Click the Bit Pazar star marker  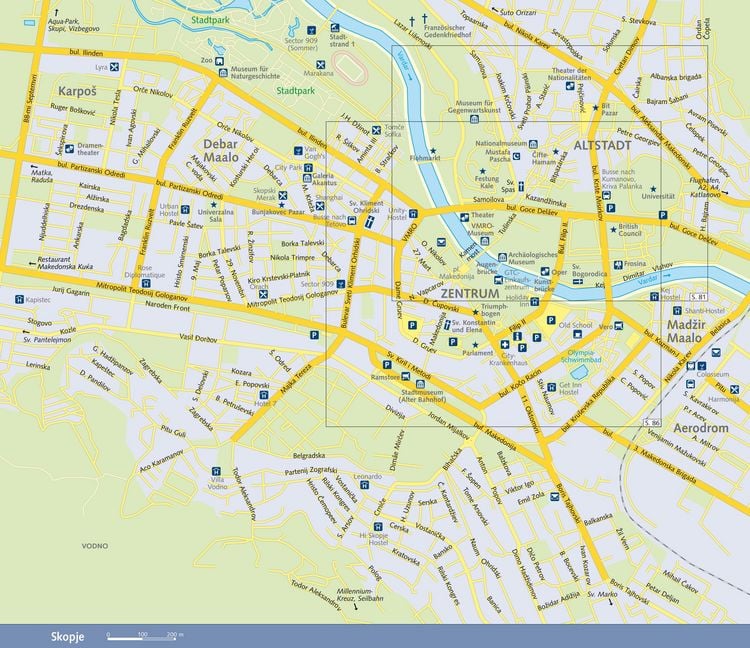tap(596, 108)
